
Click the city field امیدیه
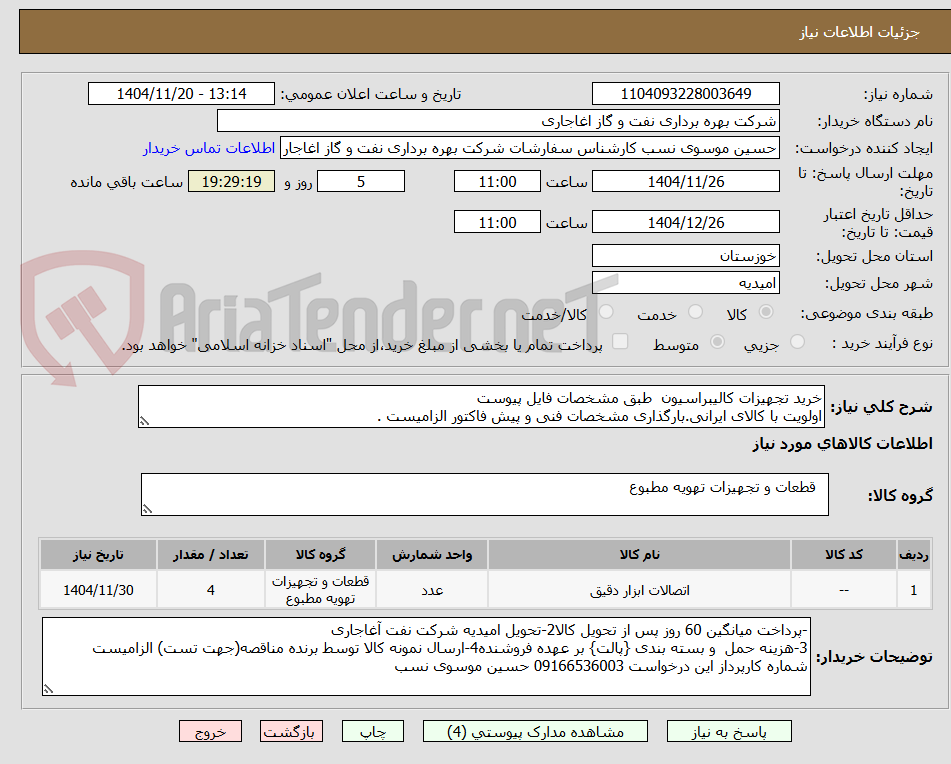(685, 283)
